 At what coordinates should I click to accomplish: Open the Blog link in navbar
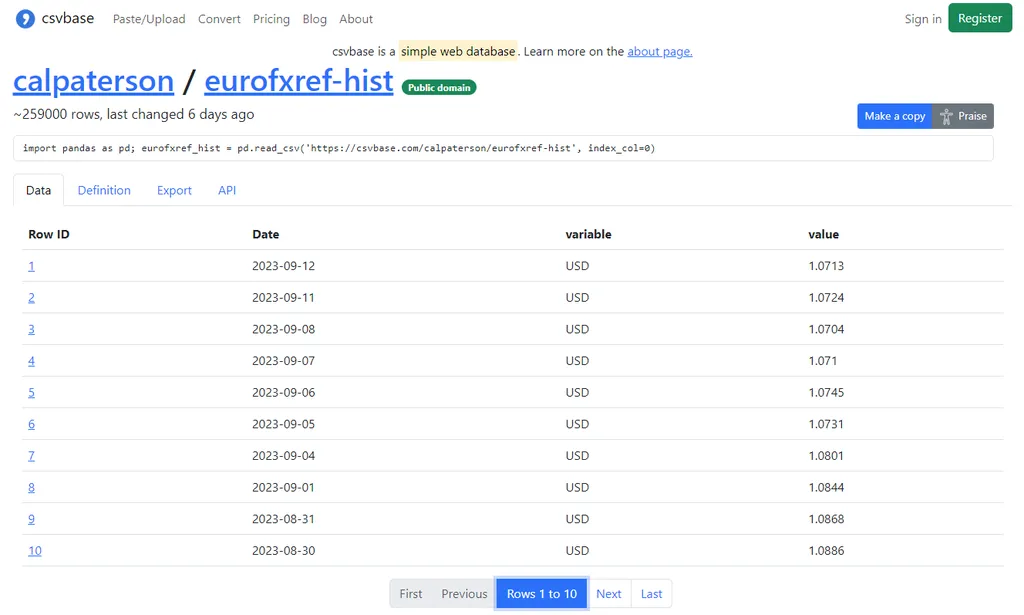click(314, 19)
